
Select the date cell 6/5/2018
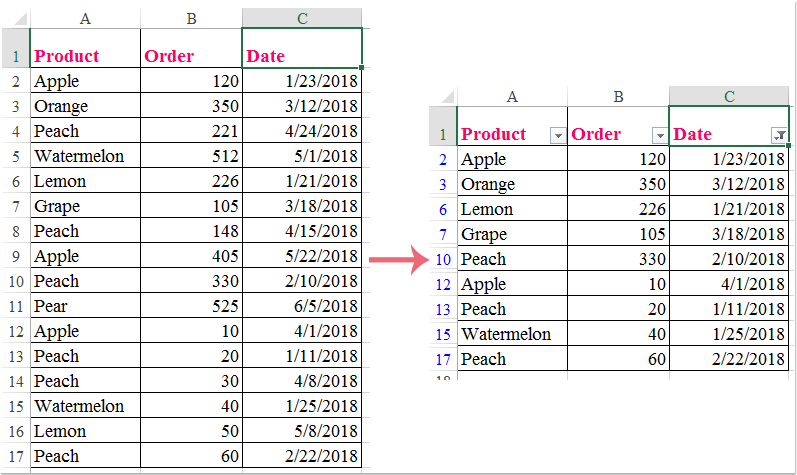click(301, 306)
